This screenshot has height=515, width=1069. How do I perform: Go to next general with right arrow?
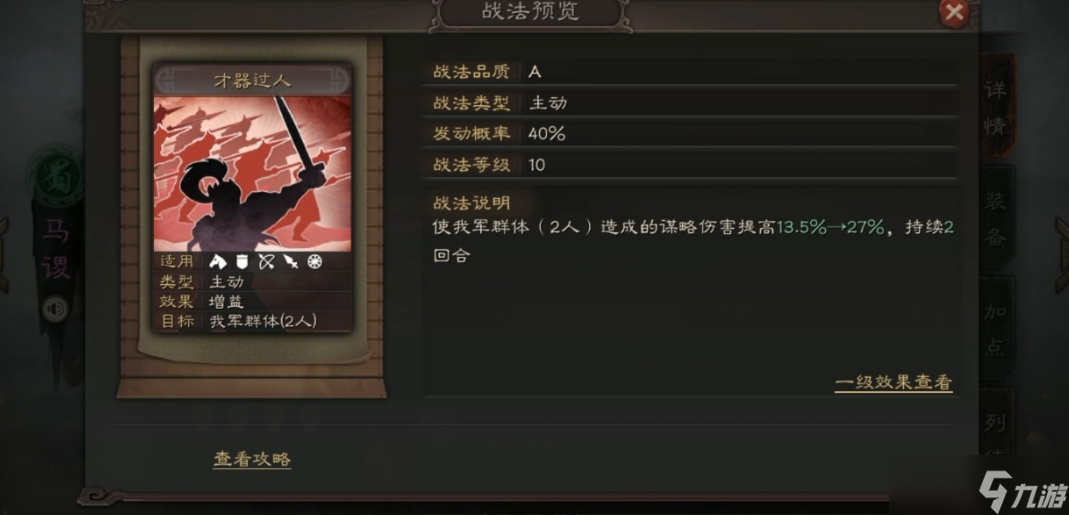pyautogui.click(x=1062, y=255)
